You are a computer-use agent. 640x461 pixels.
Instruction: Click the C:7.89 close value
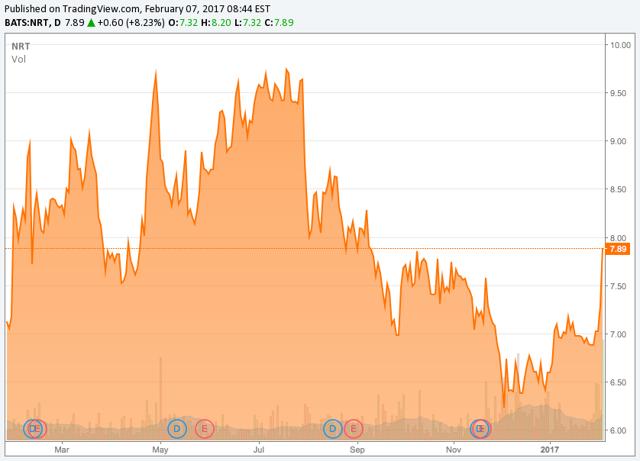pos(279,22)
